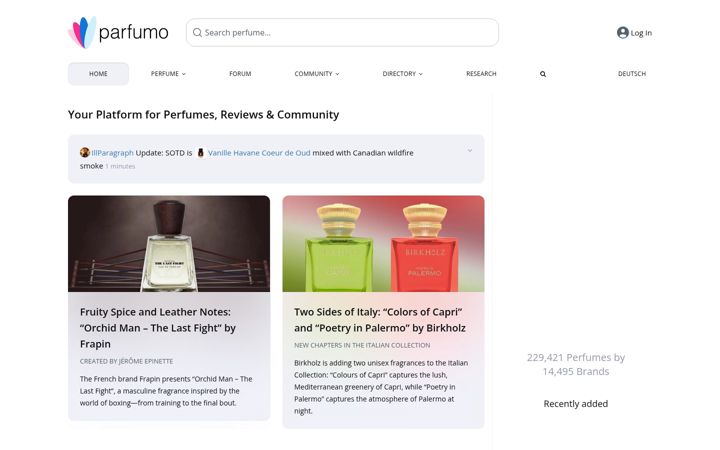Open the Two Sides of Italy Birkholz article

(380, 320)
